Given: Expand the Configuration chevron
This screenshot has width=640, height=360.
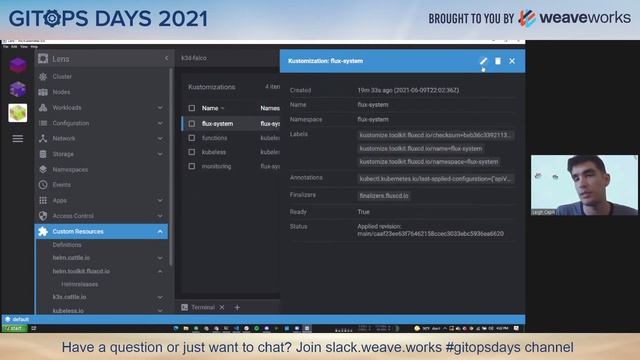Looking at the screenshot, I should coord(160,123).
